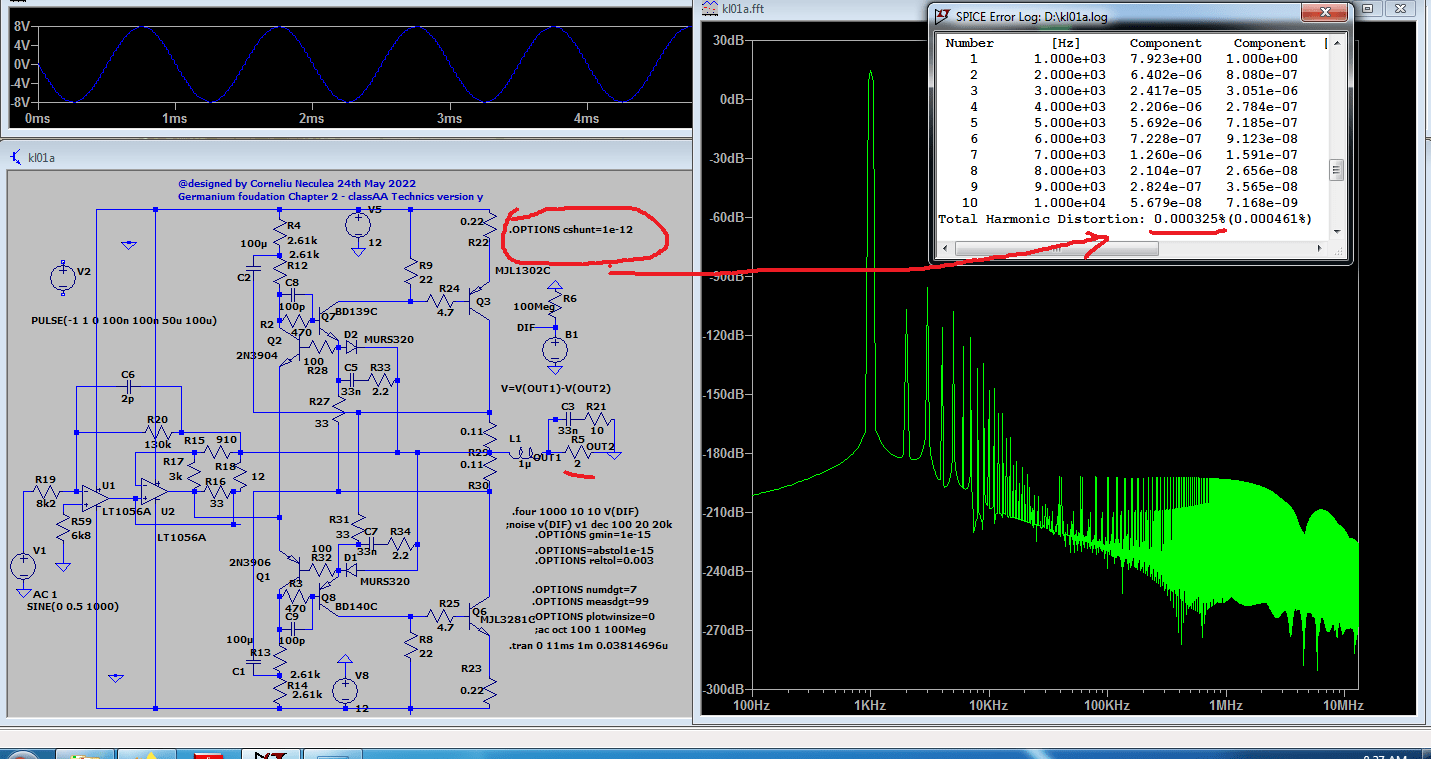The height and width of the screenshot is (759, 1431).
Task: Click the MJL1302C transistor model label
Action: (522, 272)
